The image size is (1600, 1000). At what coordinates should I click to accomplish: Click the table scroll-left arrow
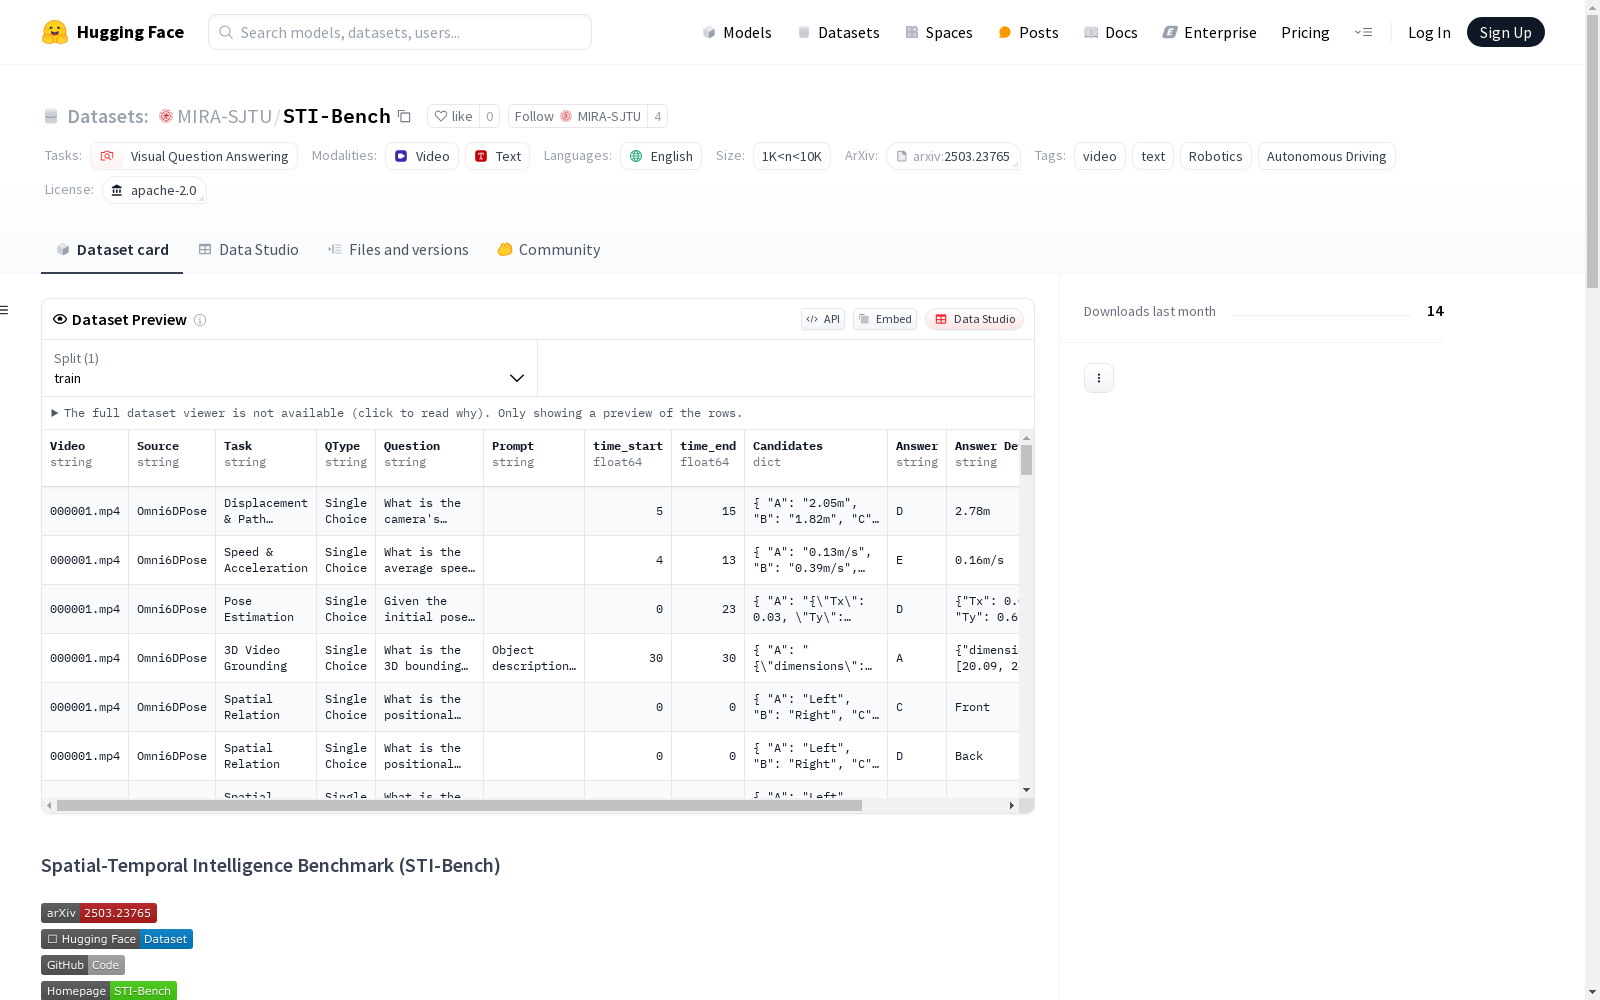[49, 805]
